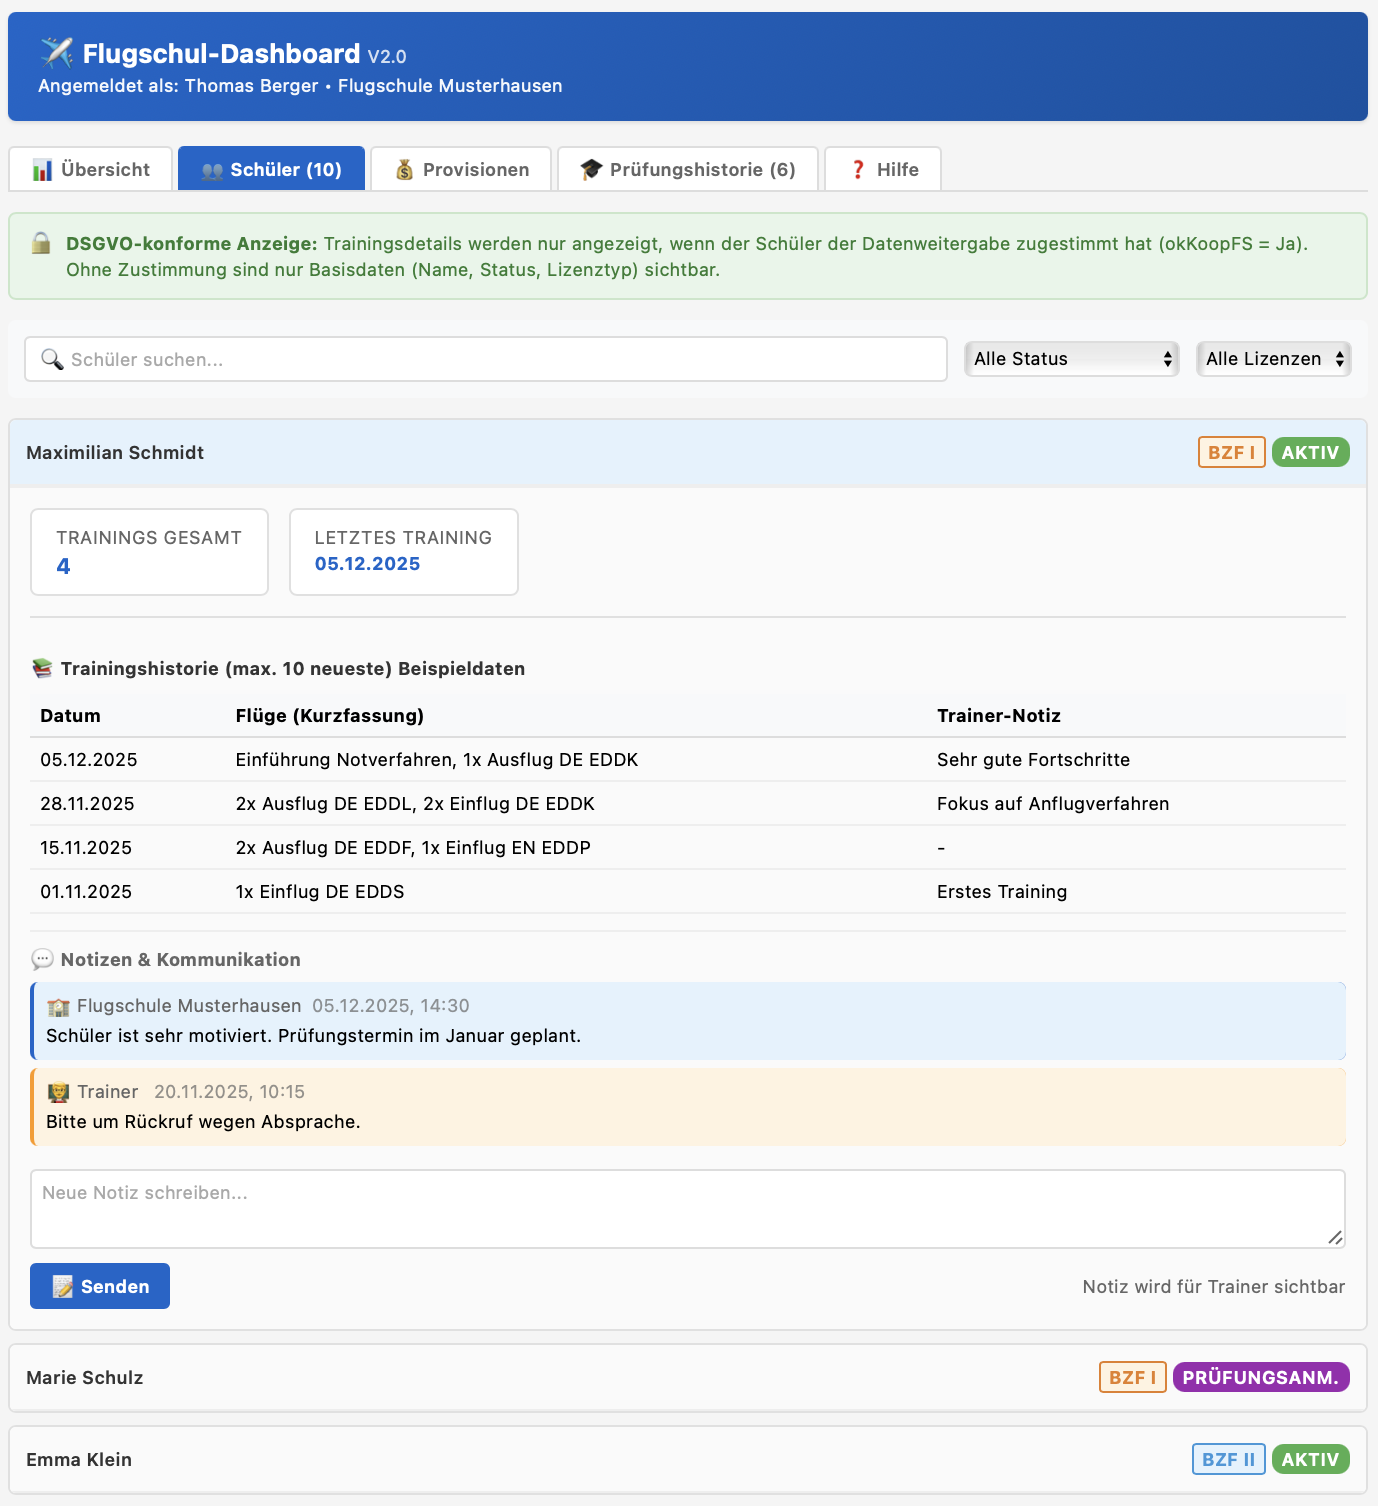Click the AKTIV badge for Maximilian Schmidt
The height and width of the screenshot is (1506, 1378).
tap(1310, 453)
